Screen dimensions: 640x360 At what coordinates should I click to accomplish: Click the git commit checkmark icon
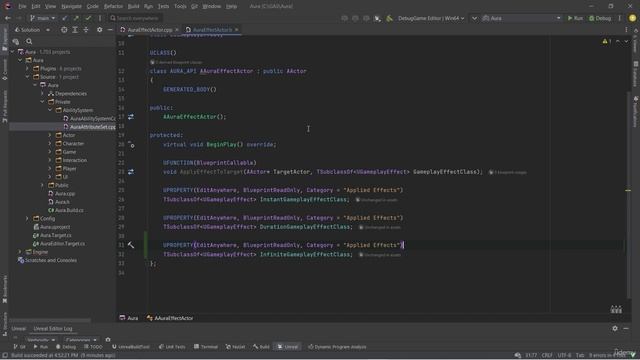[88, 18]
